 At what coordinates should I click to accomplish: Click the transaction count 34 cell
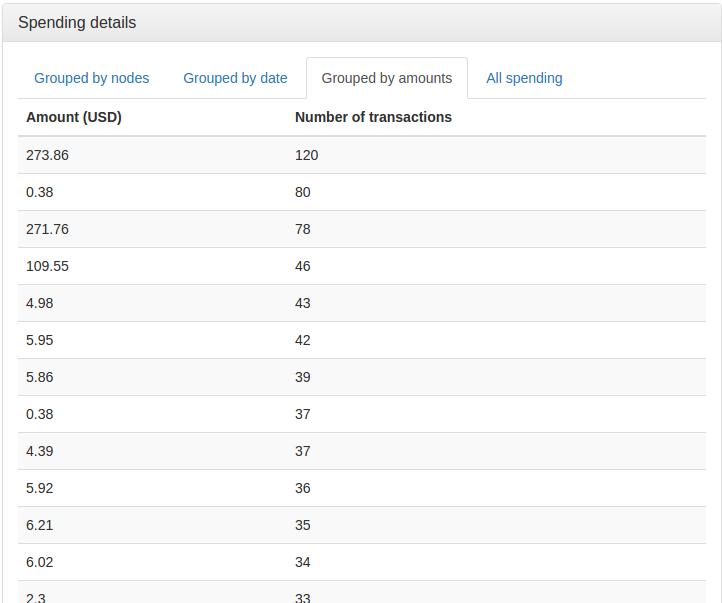pyautogui.click(x=303, y=562)
